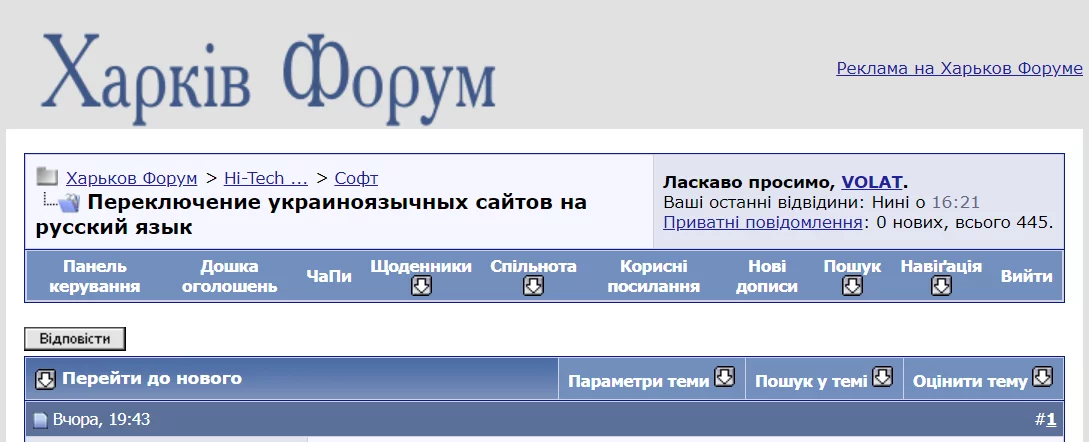Open Панель керування menu item

(x=94, y=276)
